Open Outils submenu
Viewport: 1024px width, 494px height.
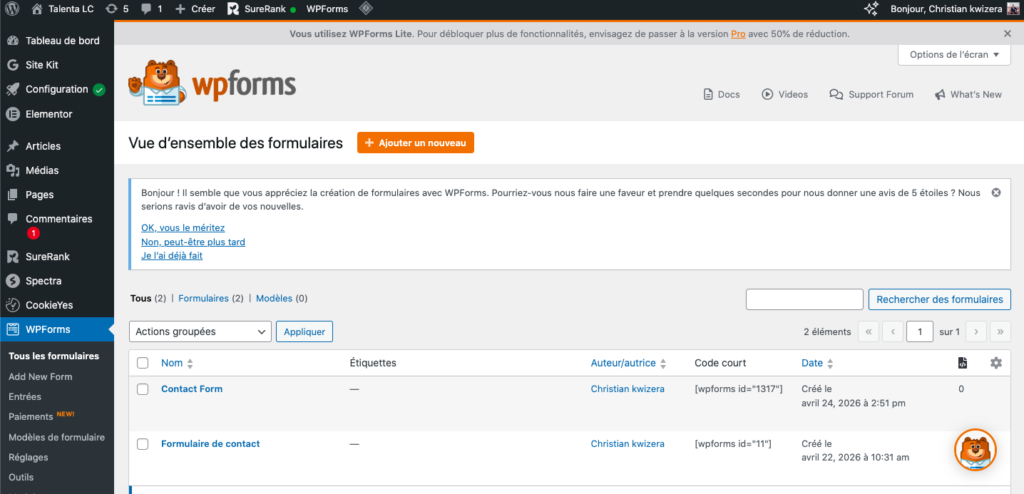point(21,477)
